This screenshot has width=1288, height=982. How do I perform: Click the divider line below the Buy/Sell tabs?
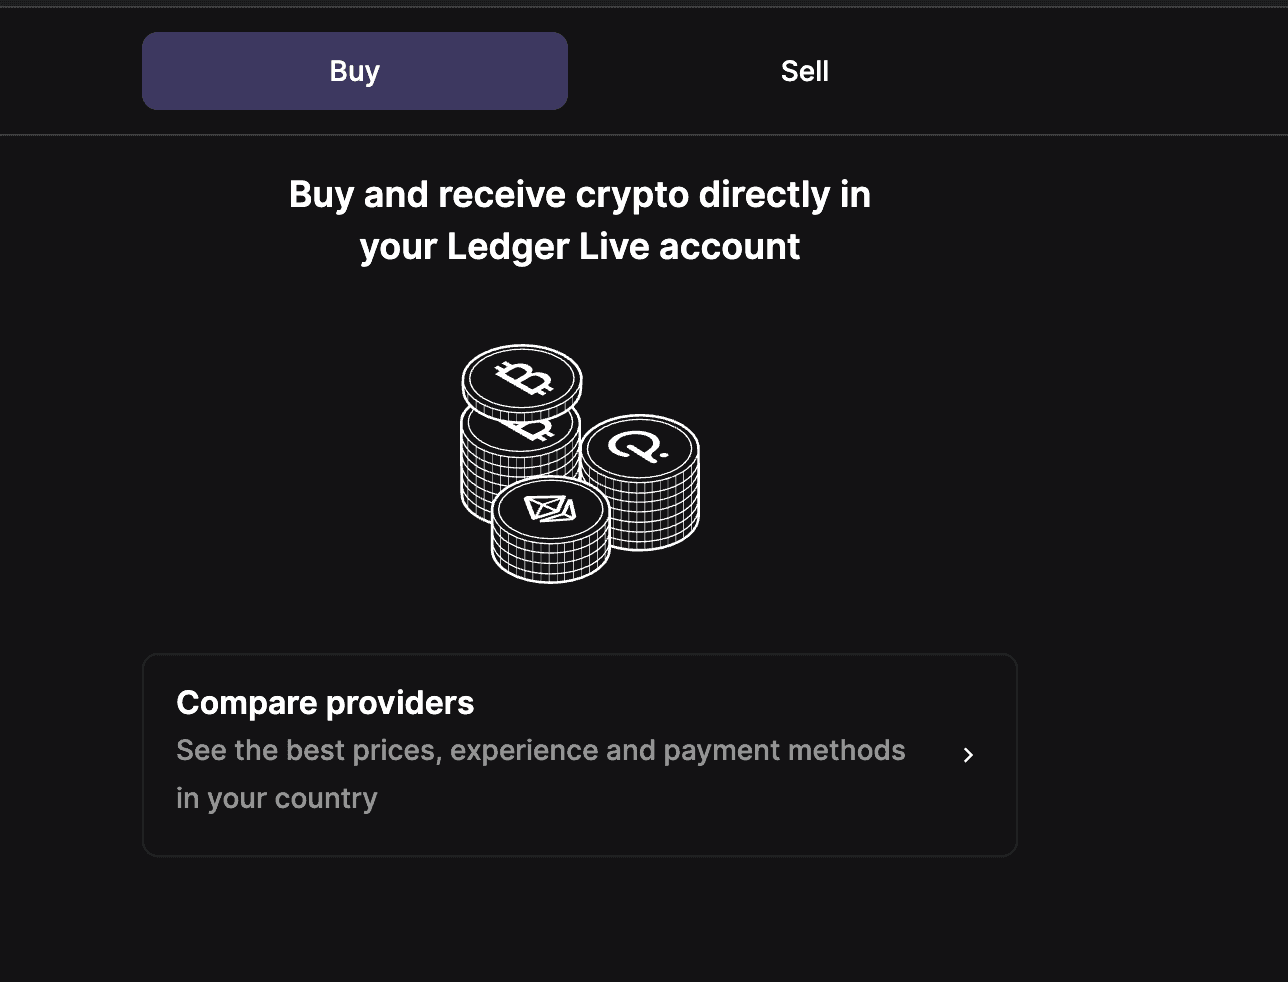[644, 135]
